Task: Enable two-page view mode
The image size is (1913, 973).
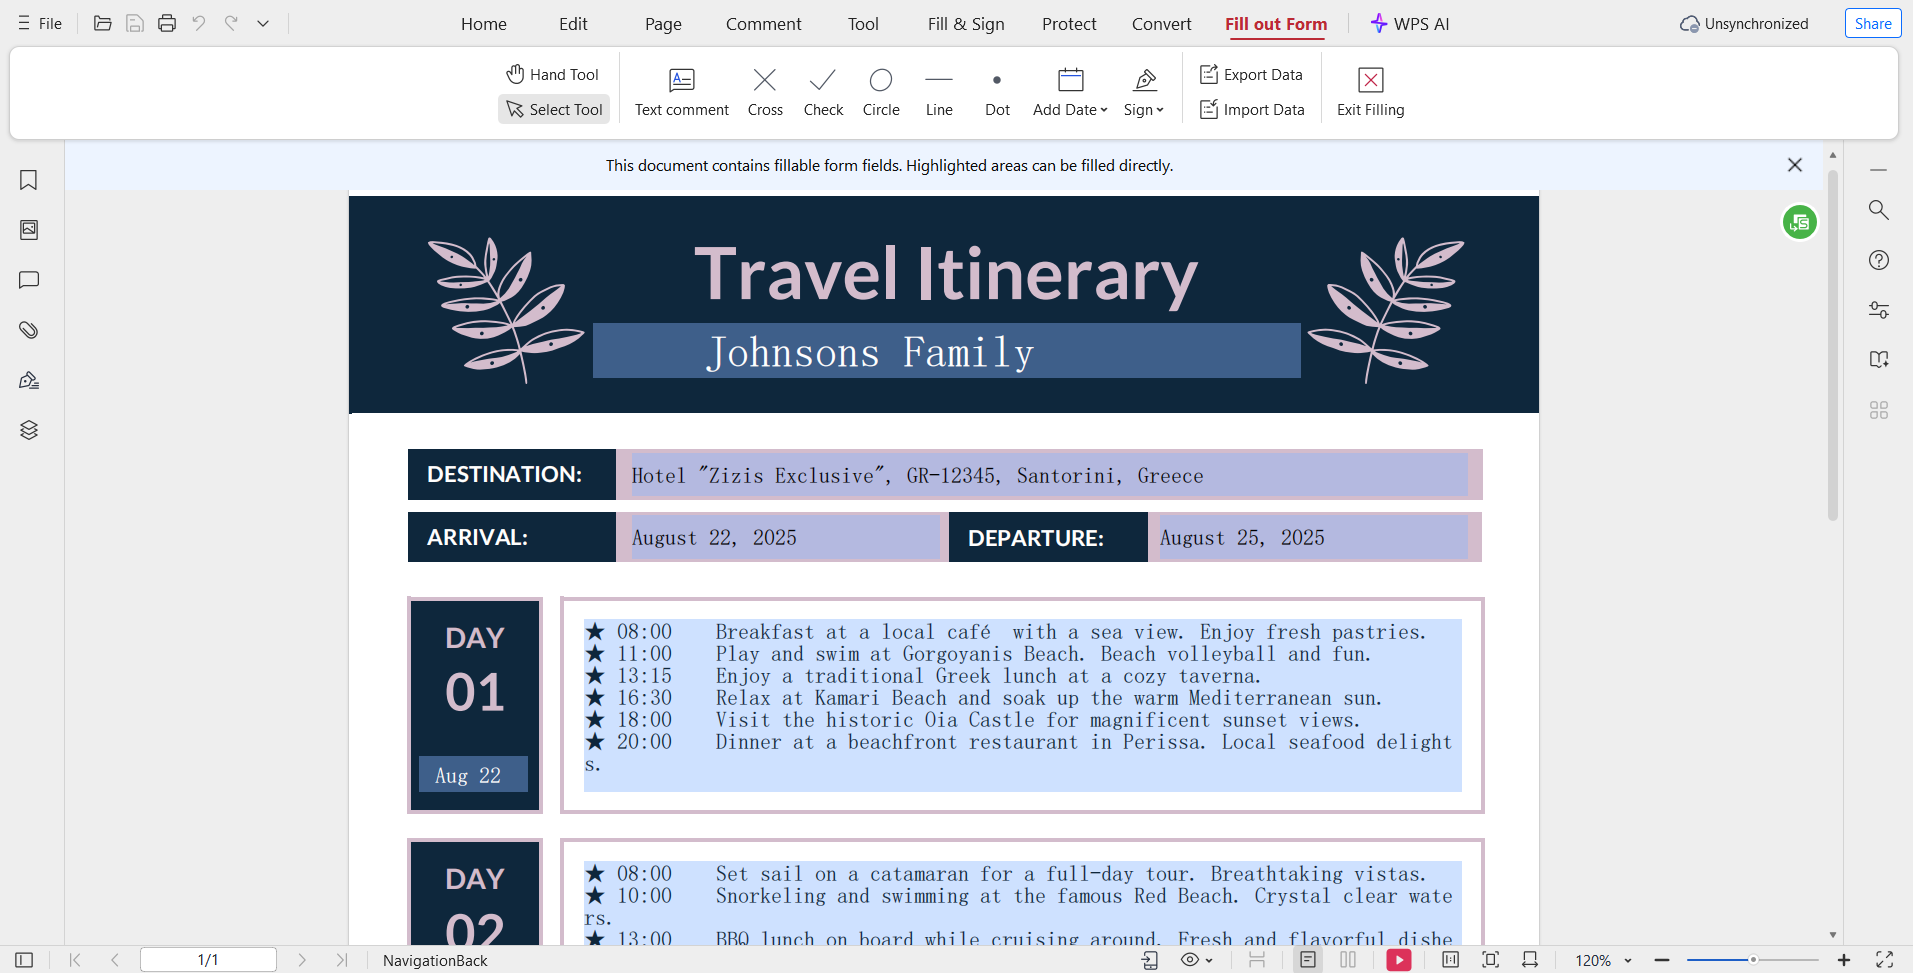Action: 1348,960
